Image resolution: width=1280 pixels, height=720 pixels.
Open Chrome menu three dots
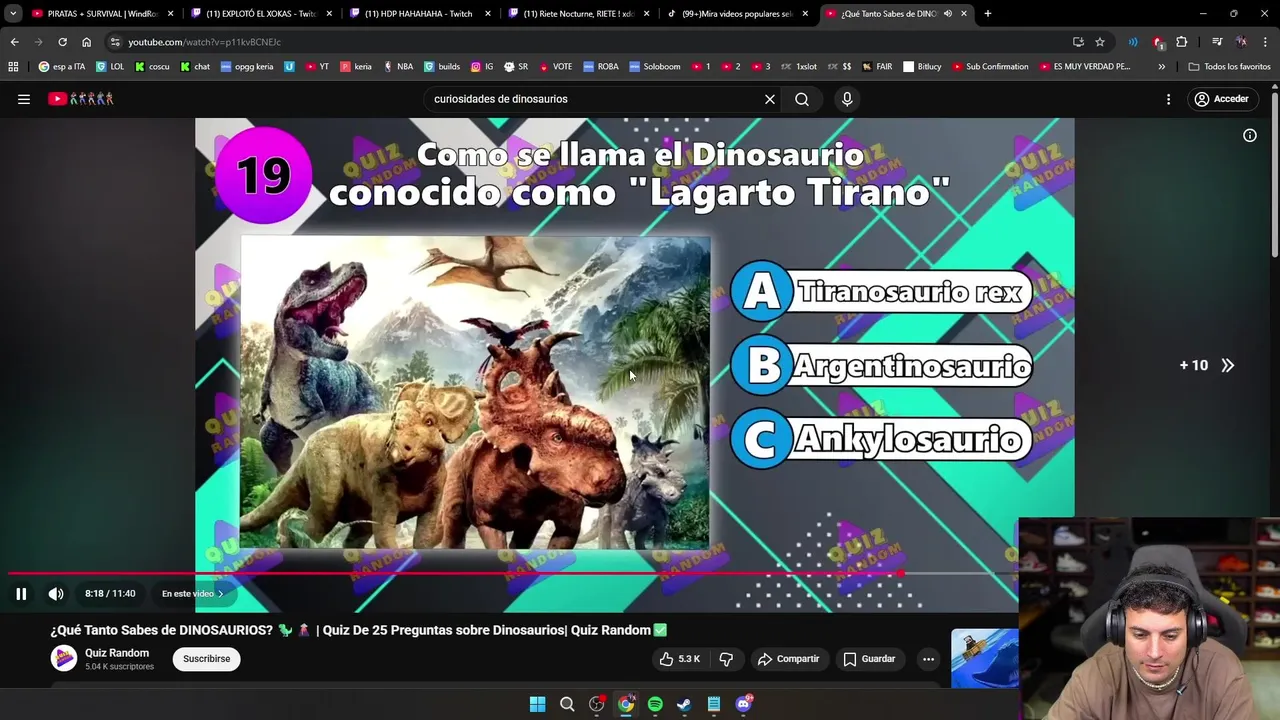point(1266,42)
